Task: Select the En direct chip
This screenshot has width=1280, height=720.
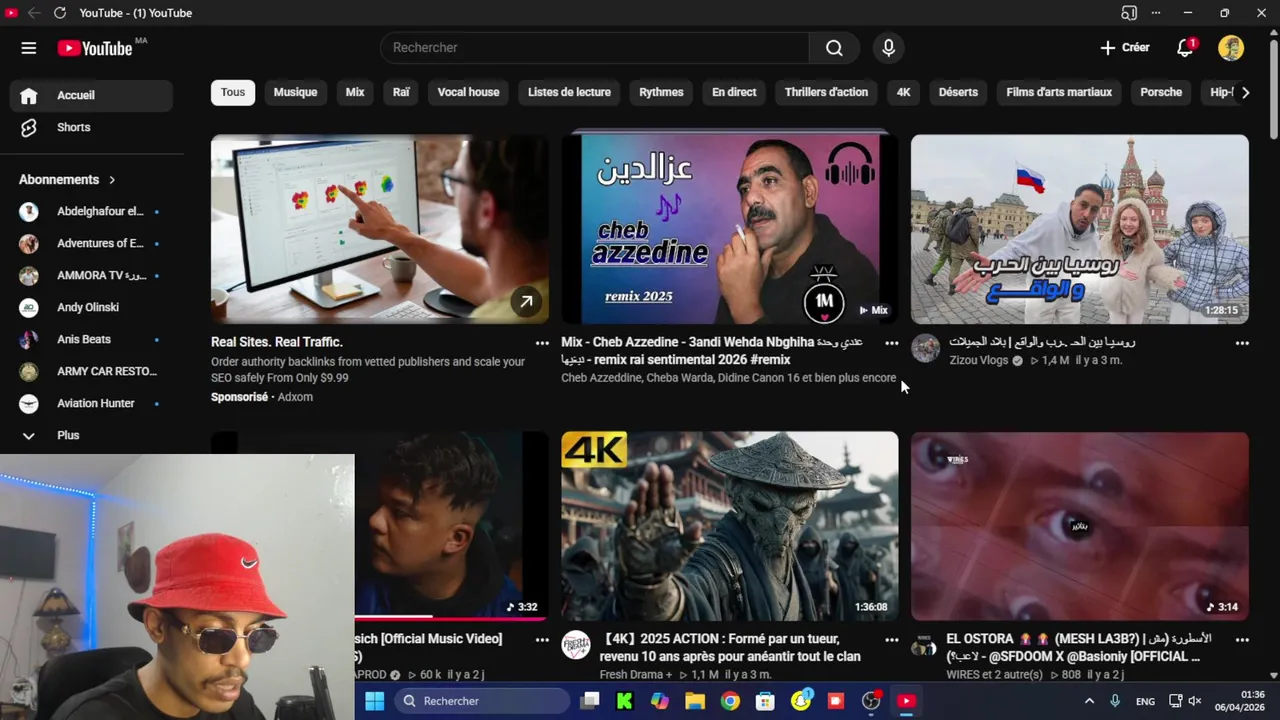Action: (734, 92)
